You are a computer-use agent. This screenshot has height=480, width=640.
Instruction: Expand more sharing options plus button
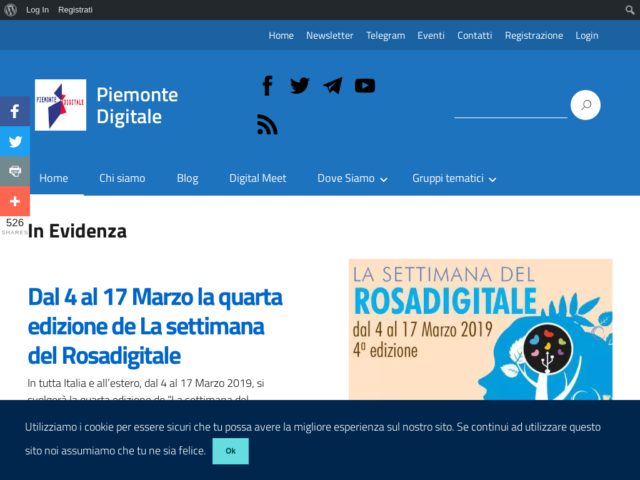[x=15, y=201]
